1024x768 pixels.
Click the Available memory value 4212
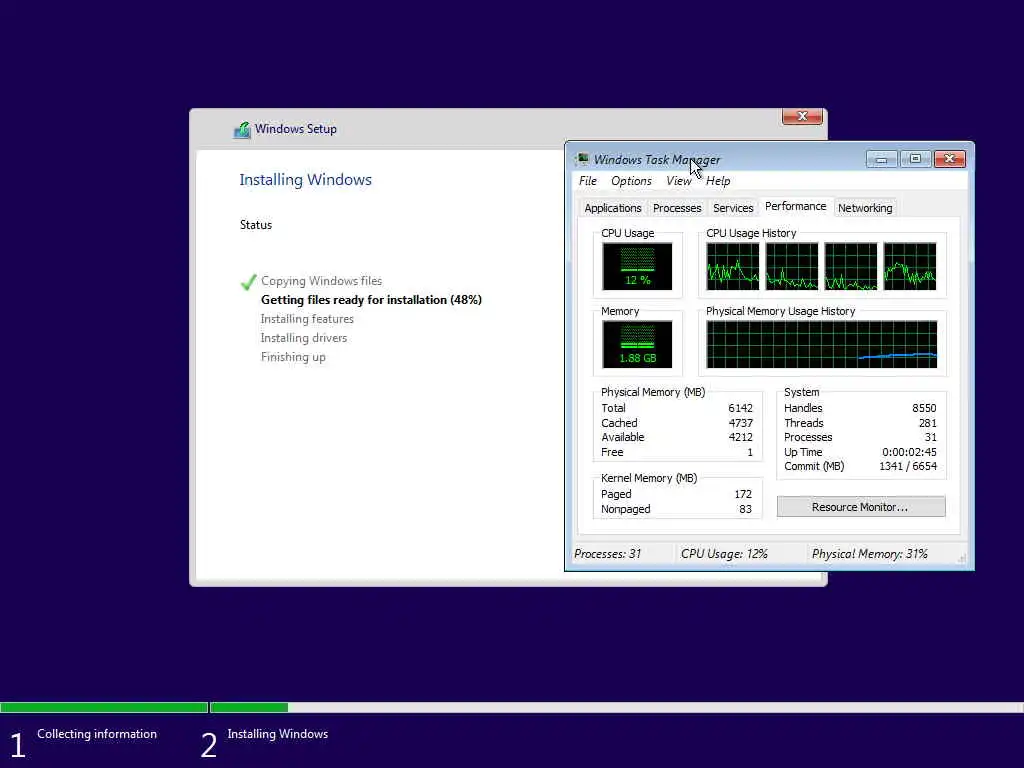coord(741,438)
